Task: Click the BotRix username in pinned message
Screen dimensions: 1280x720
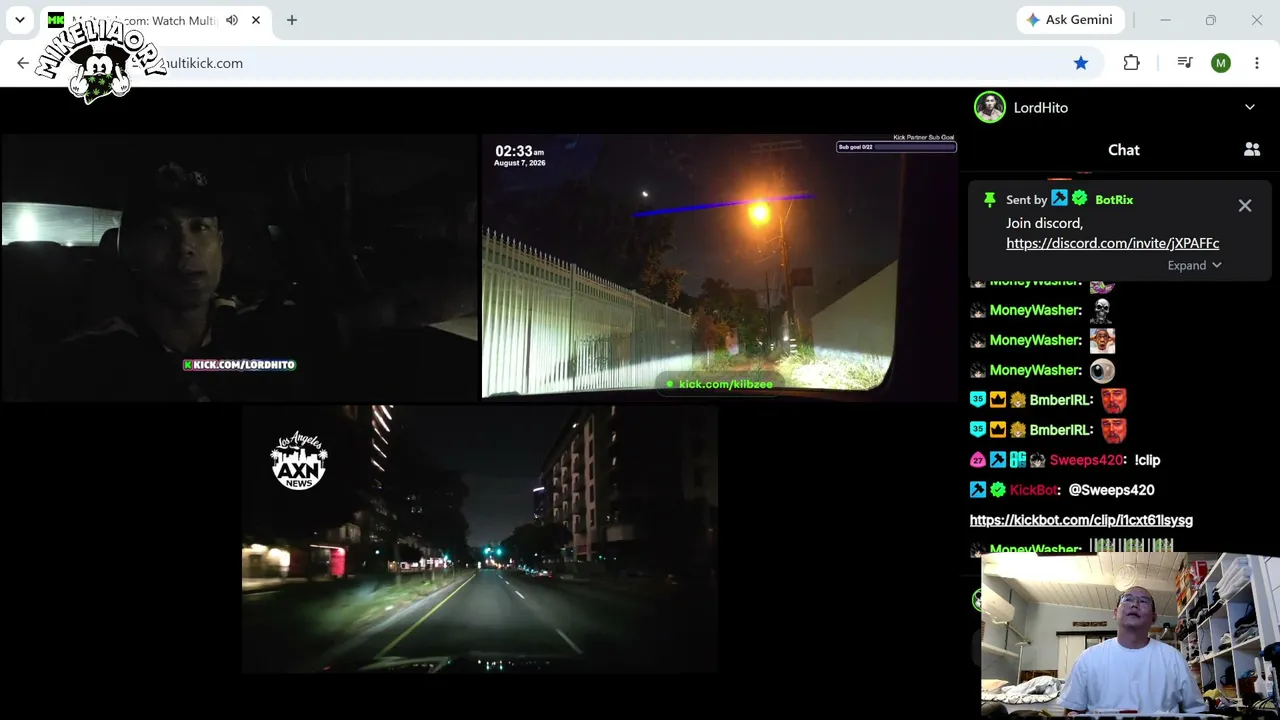Action: pos(1114,199)
